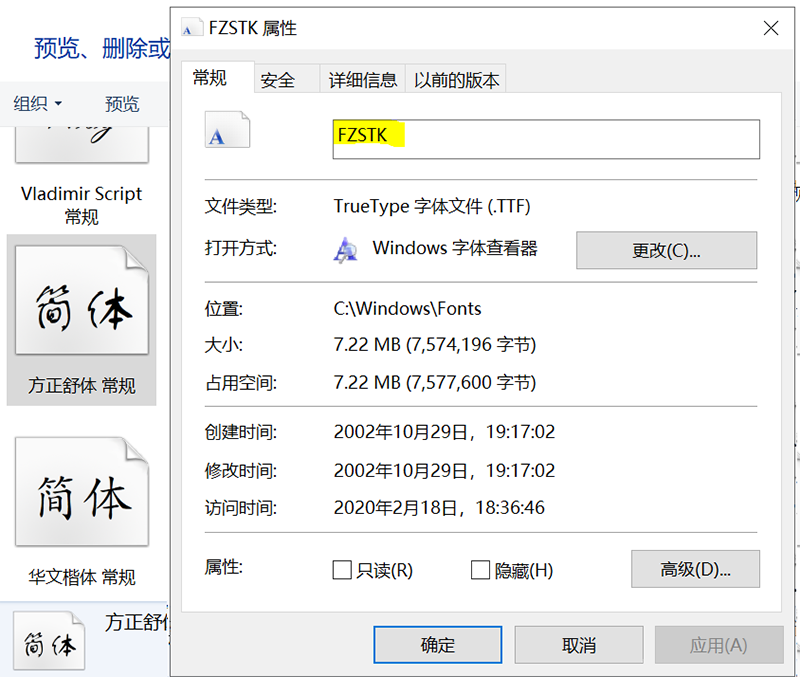Screen dimensions: 800x677
Task: Click the C:\Windows\Fonts location text
Action: click(407, 309)
